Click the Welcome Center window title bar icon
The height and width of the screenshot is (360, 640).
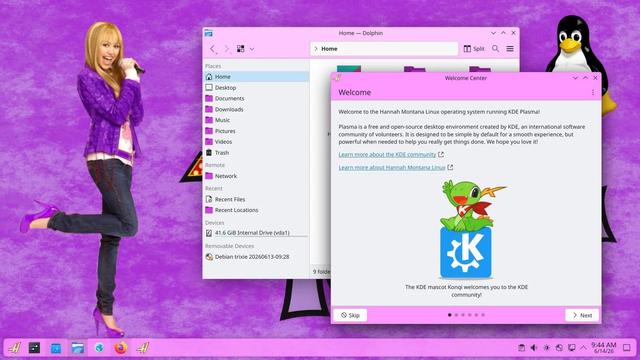coord(337,78)
